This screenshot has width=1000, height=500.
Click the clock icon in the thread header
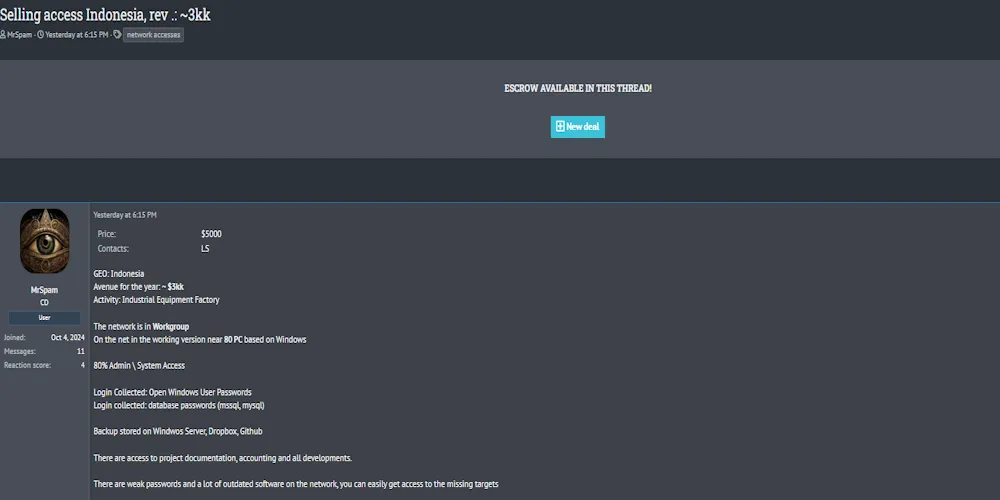click(x=40, y=34)
